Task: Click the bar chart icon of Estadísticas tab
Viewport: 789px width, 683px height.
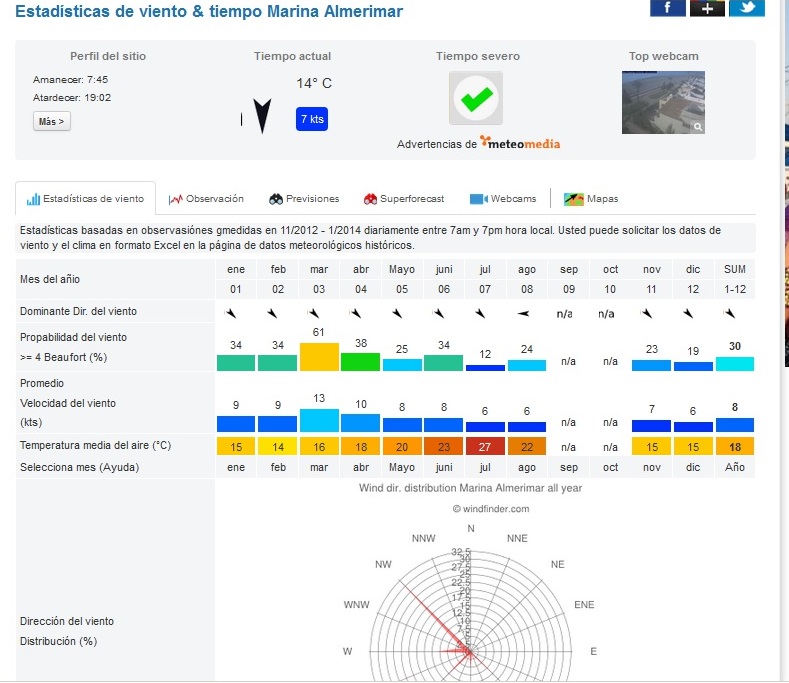Action: coord(33,199)
